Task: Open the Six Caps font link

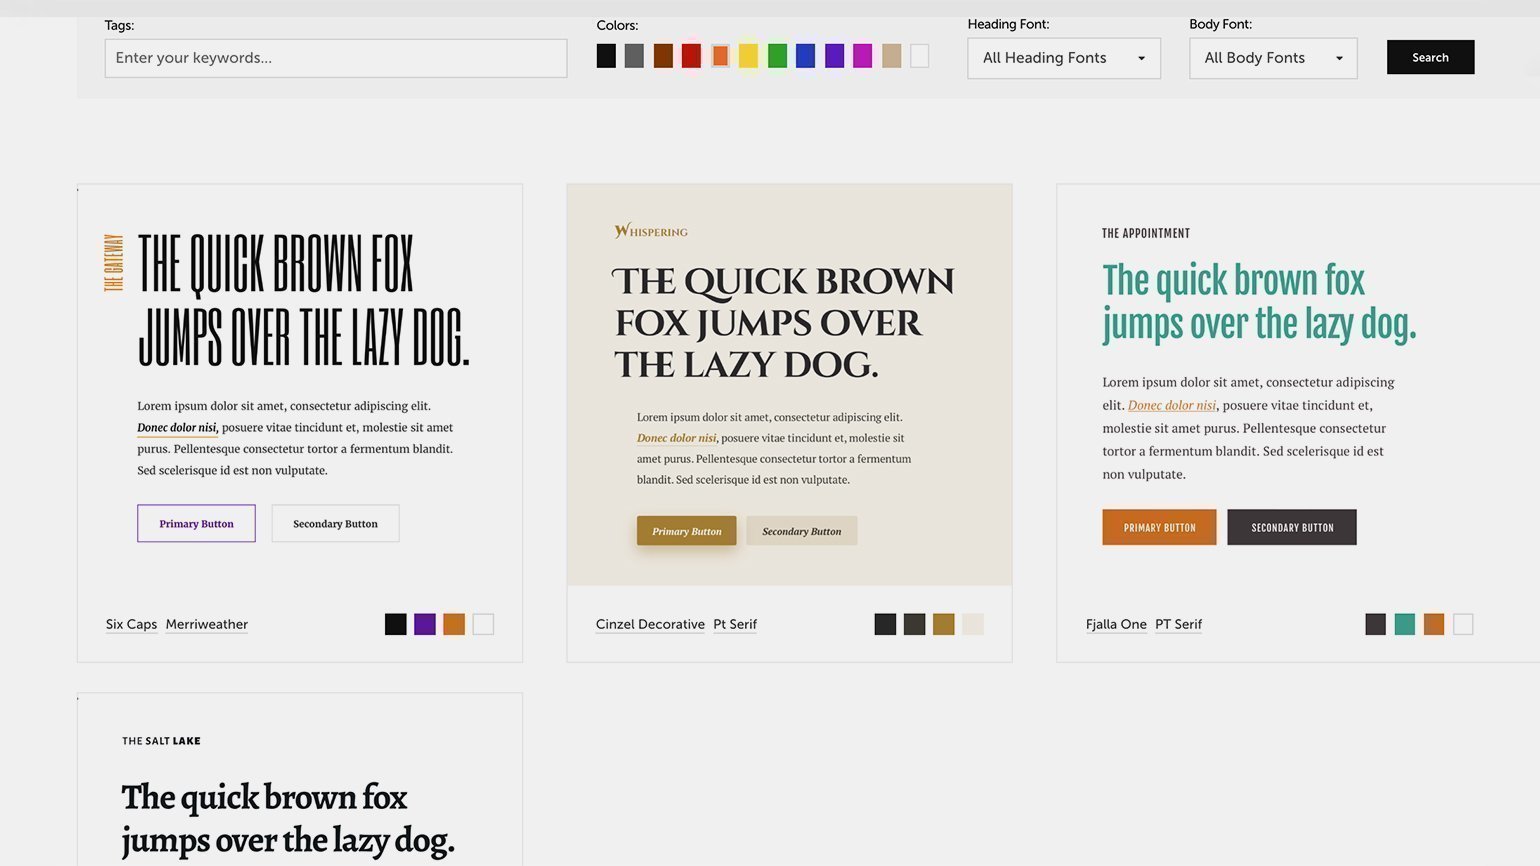Action: [131, 624]
